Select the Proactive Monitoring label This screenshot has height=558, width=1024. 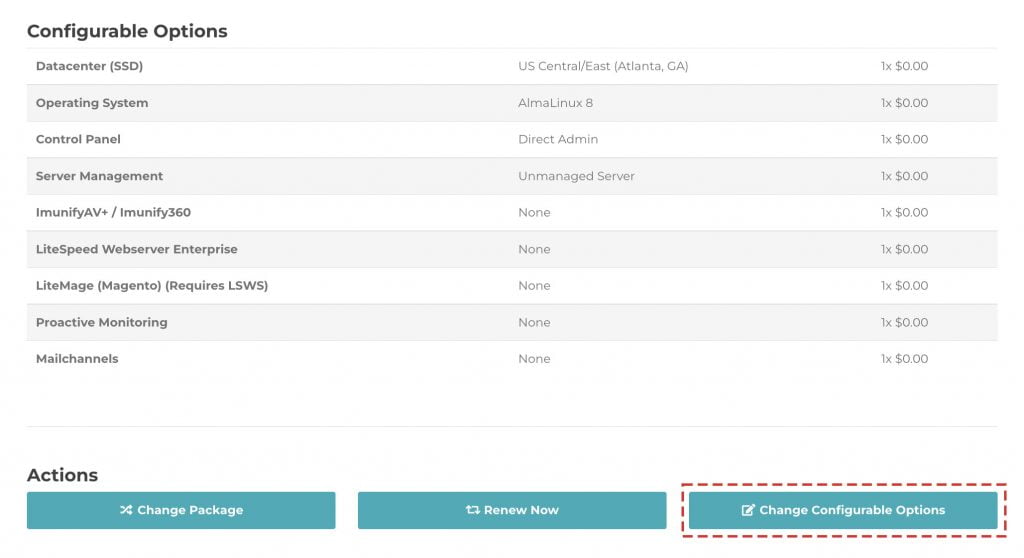[x=102, y=322]
